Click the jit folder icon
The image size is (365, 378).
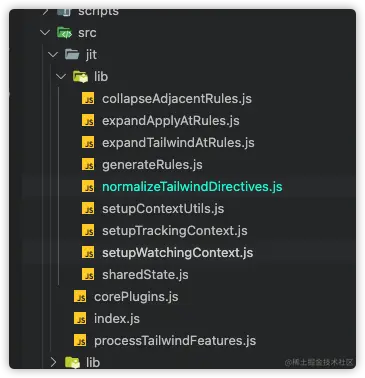pos(72,54)
